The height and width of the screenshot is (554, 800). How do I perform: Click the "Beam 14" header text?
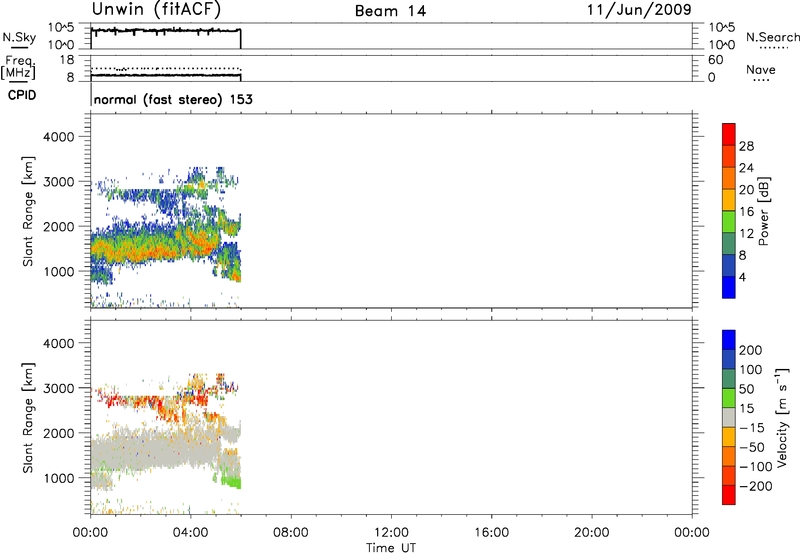point(390,11)
